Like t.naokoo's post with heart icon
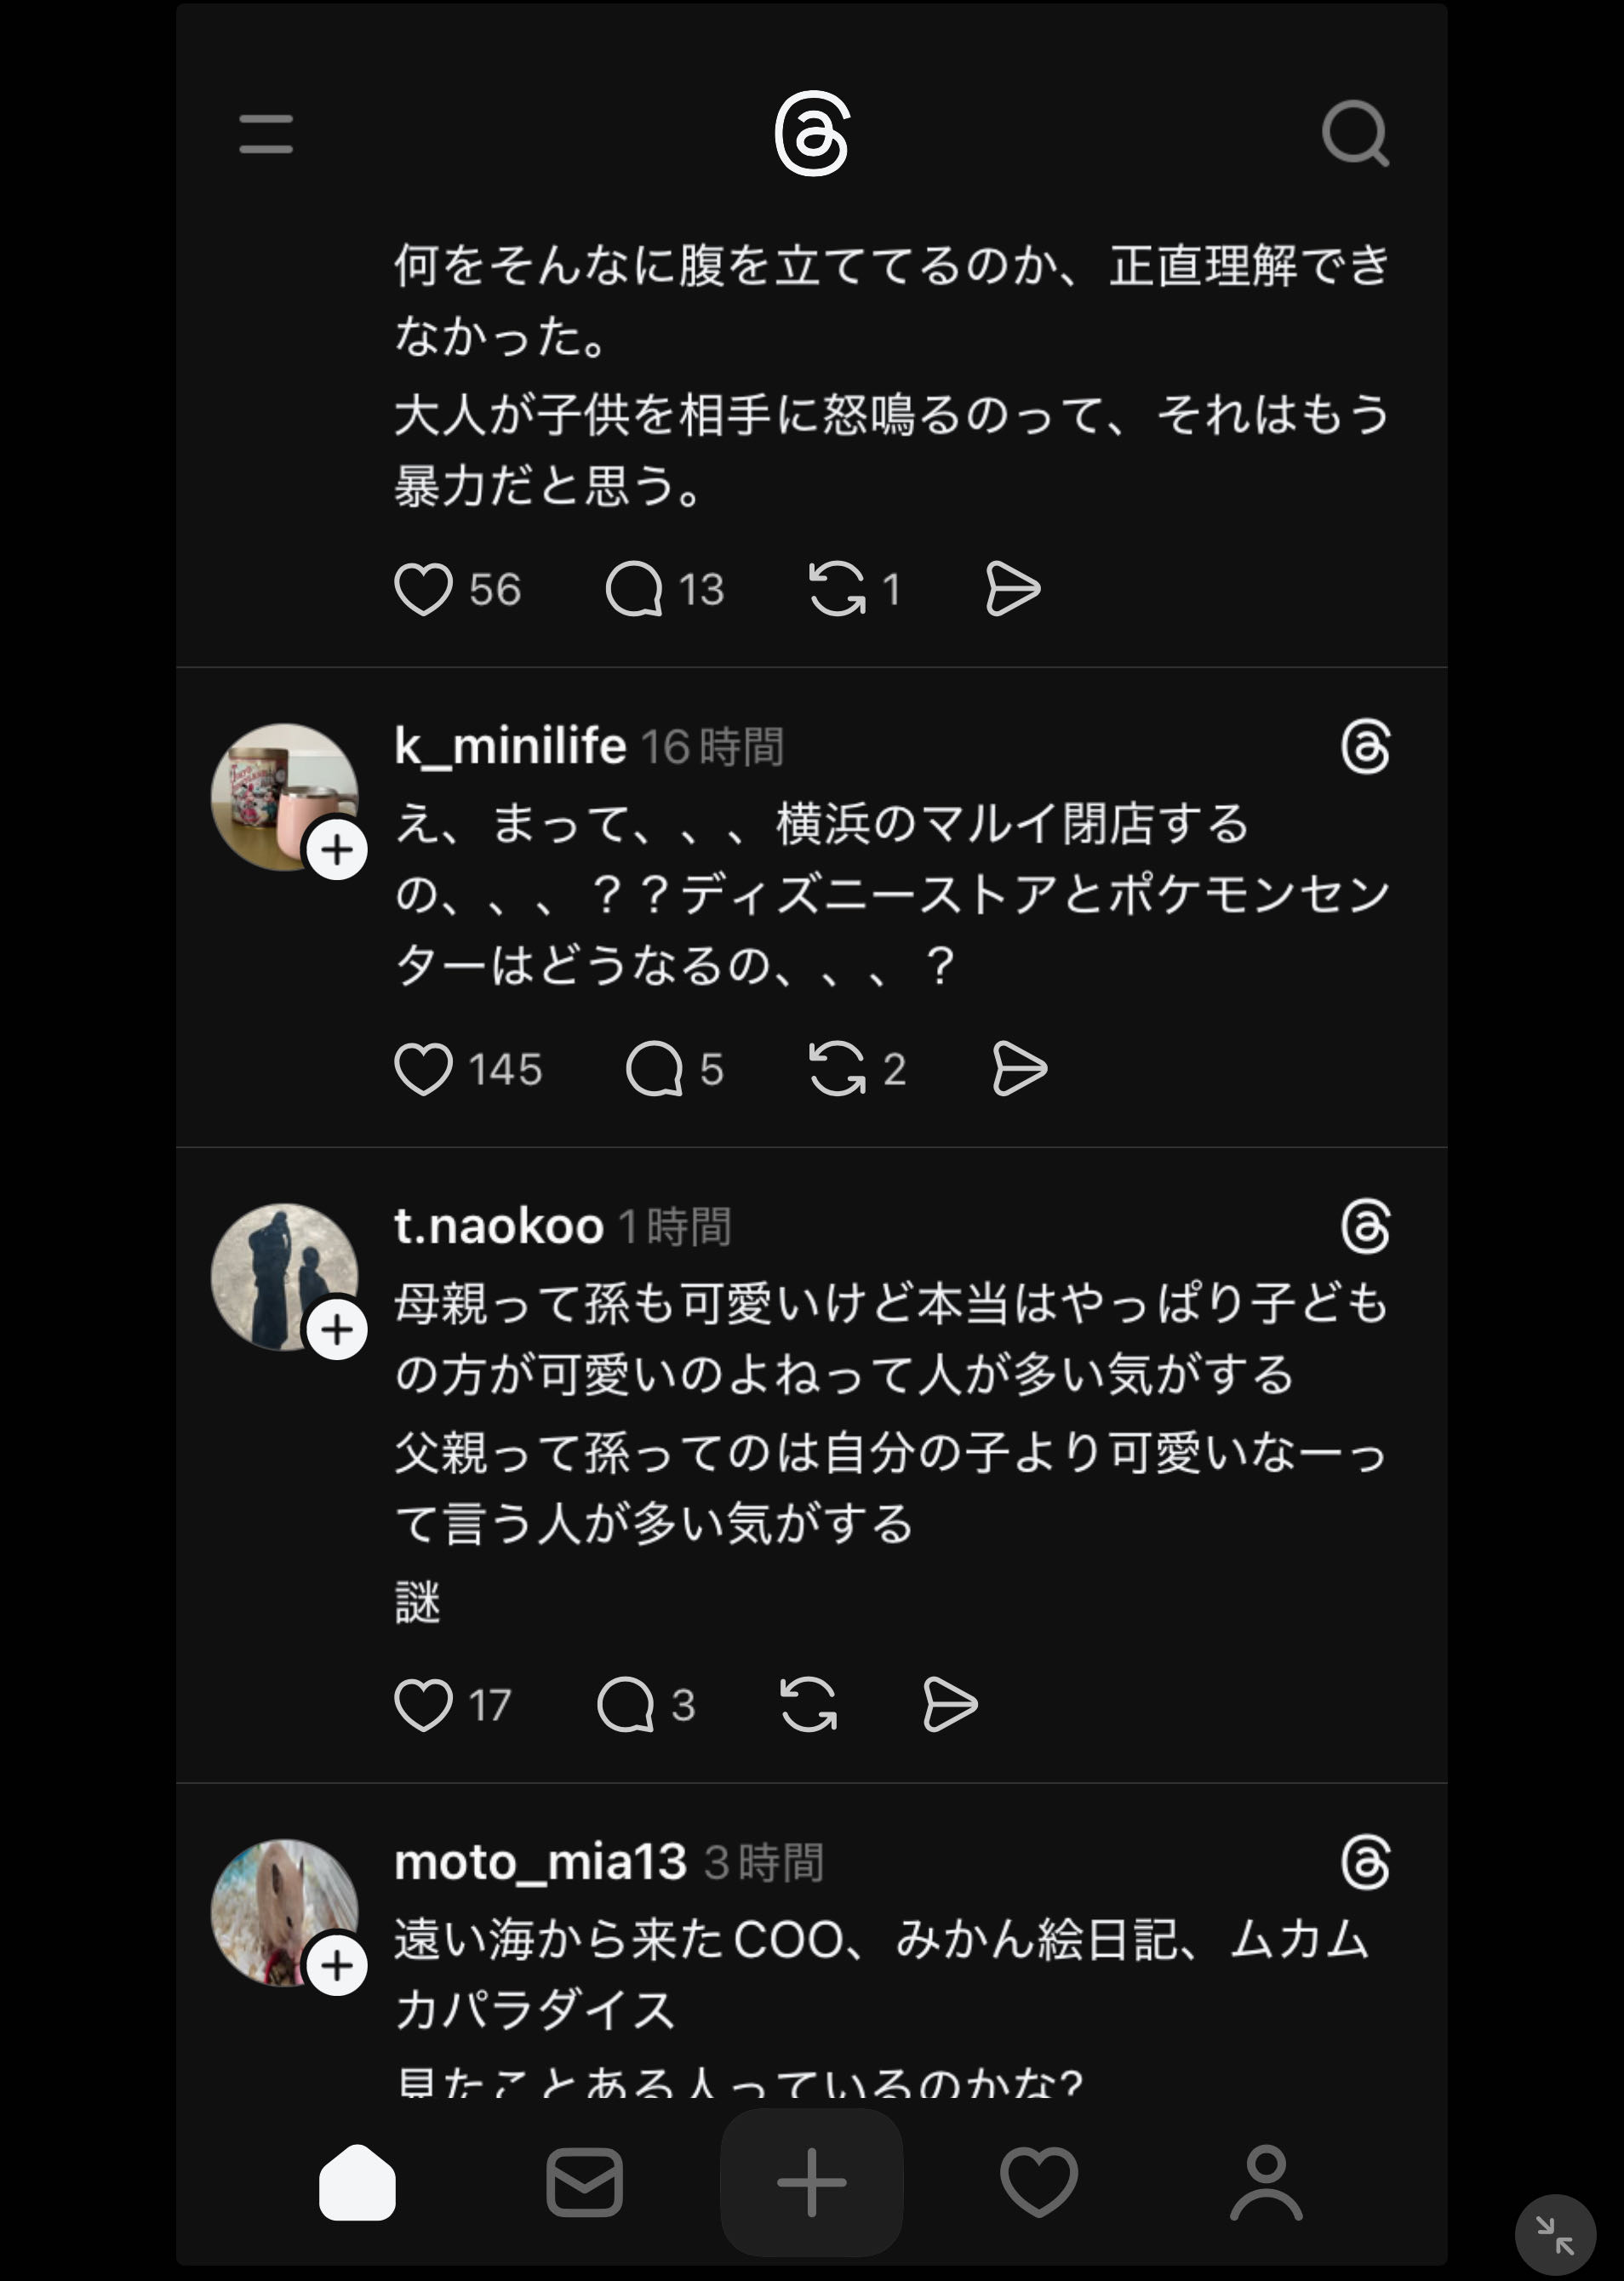Viewport: 1624px width, 2281px height. tap(423, 1704)
